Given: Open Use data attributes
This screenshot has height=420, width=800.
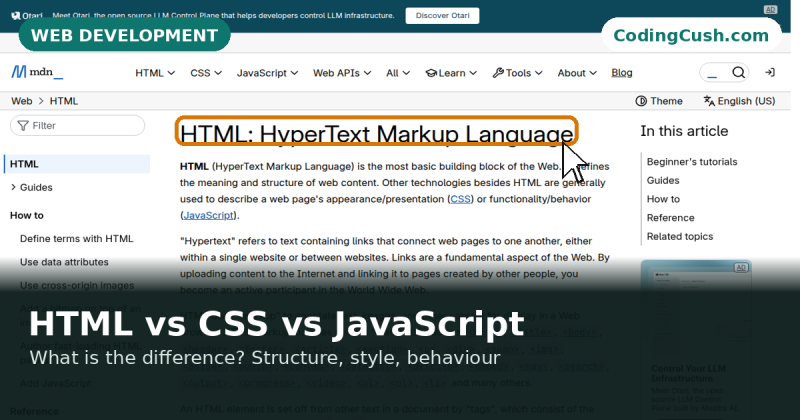Looking at the screenshot, I should click(64, 262).
